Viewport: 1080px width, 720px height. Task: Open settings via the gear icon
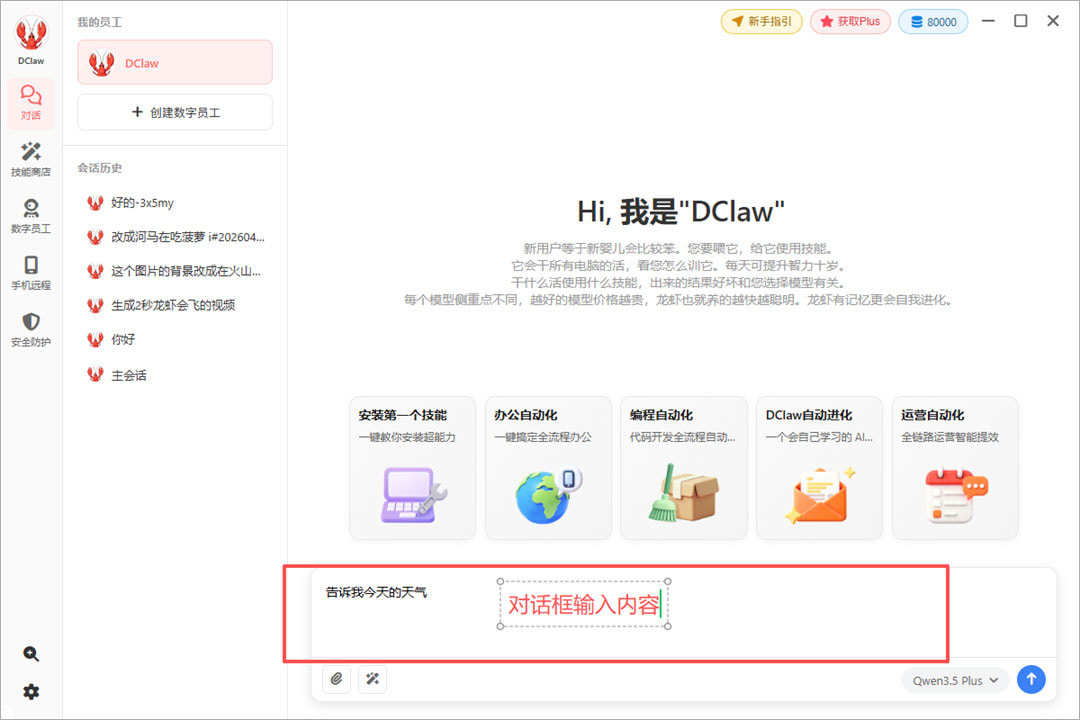[31, 692]
